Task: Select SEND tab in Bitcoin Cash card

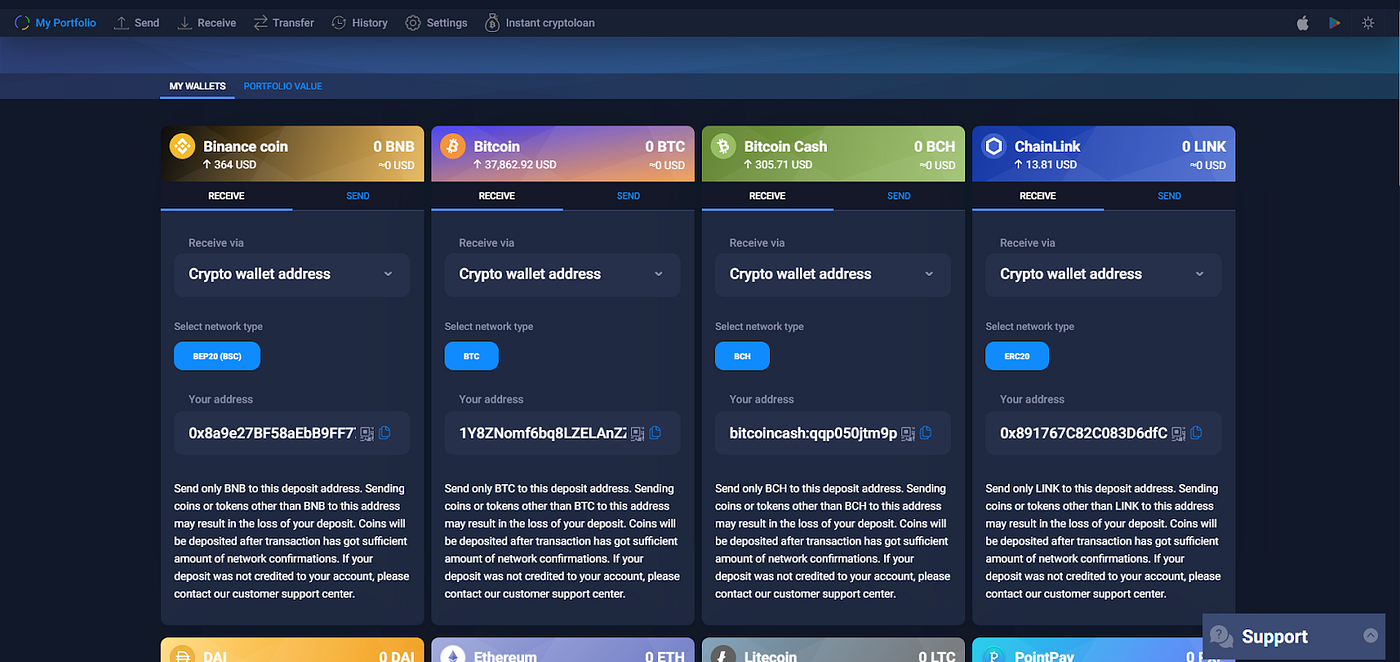Action: [899, 196]
